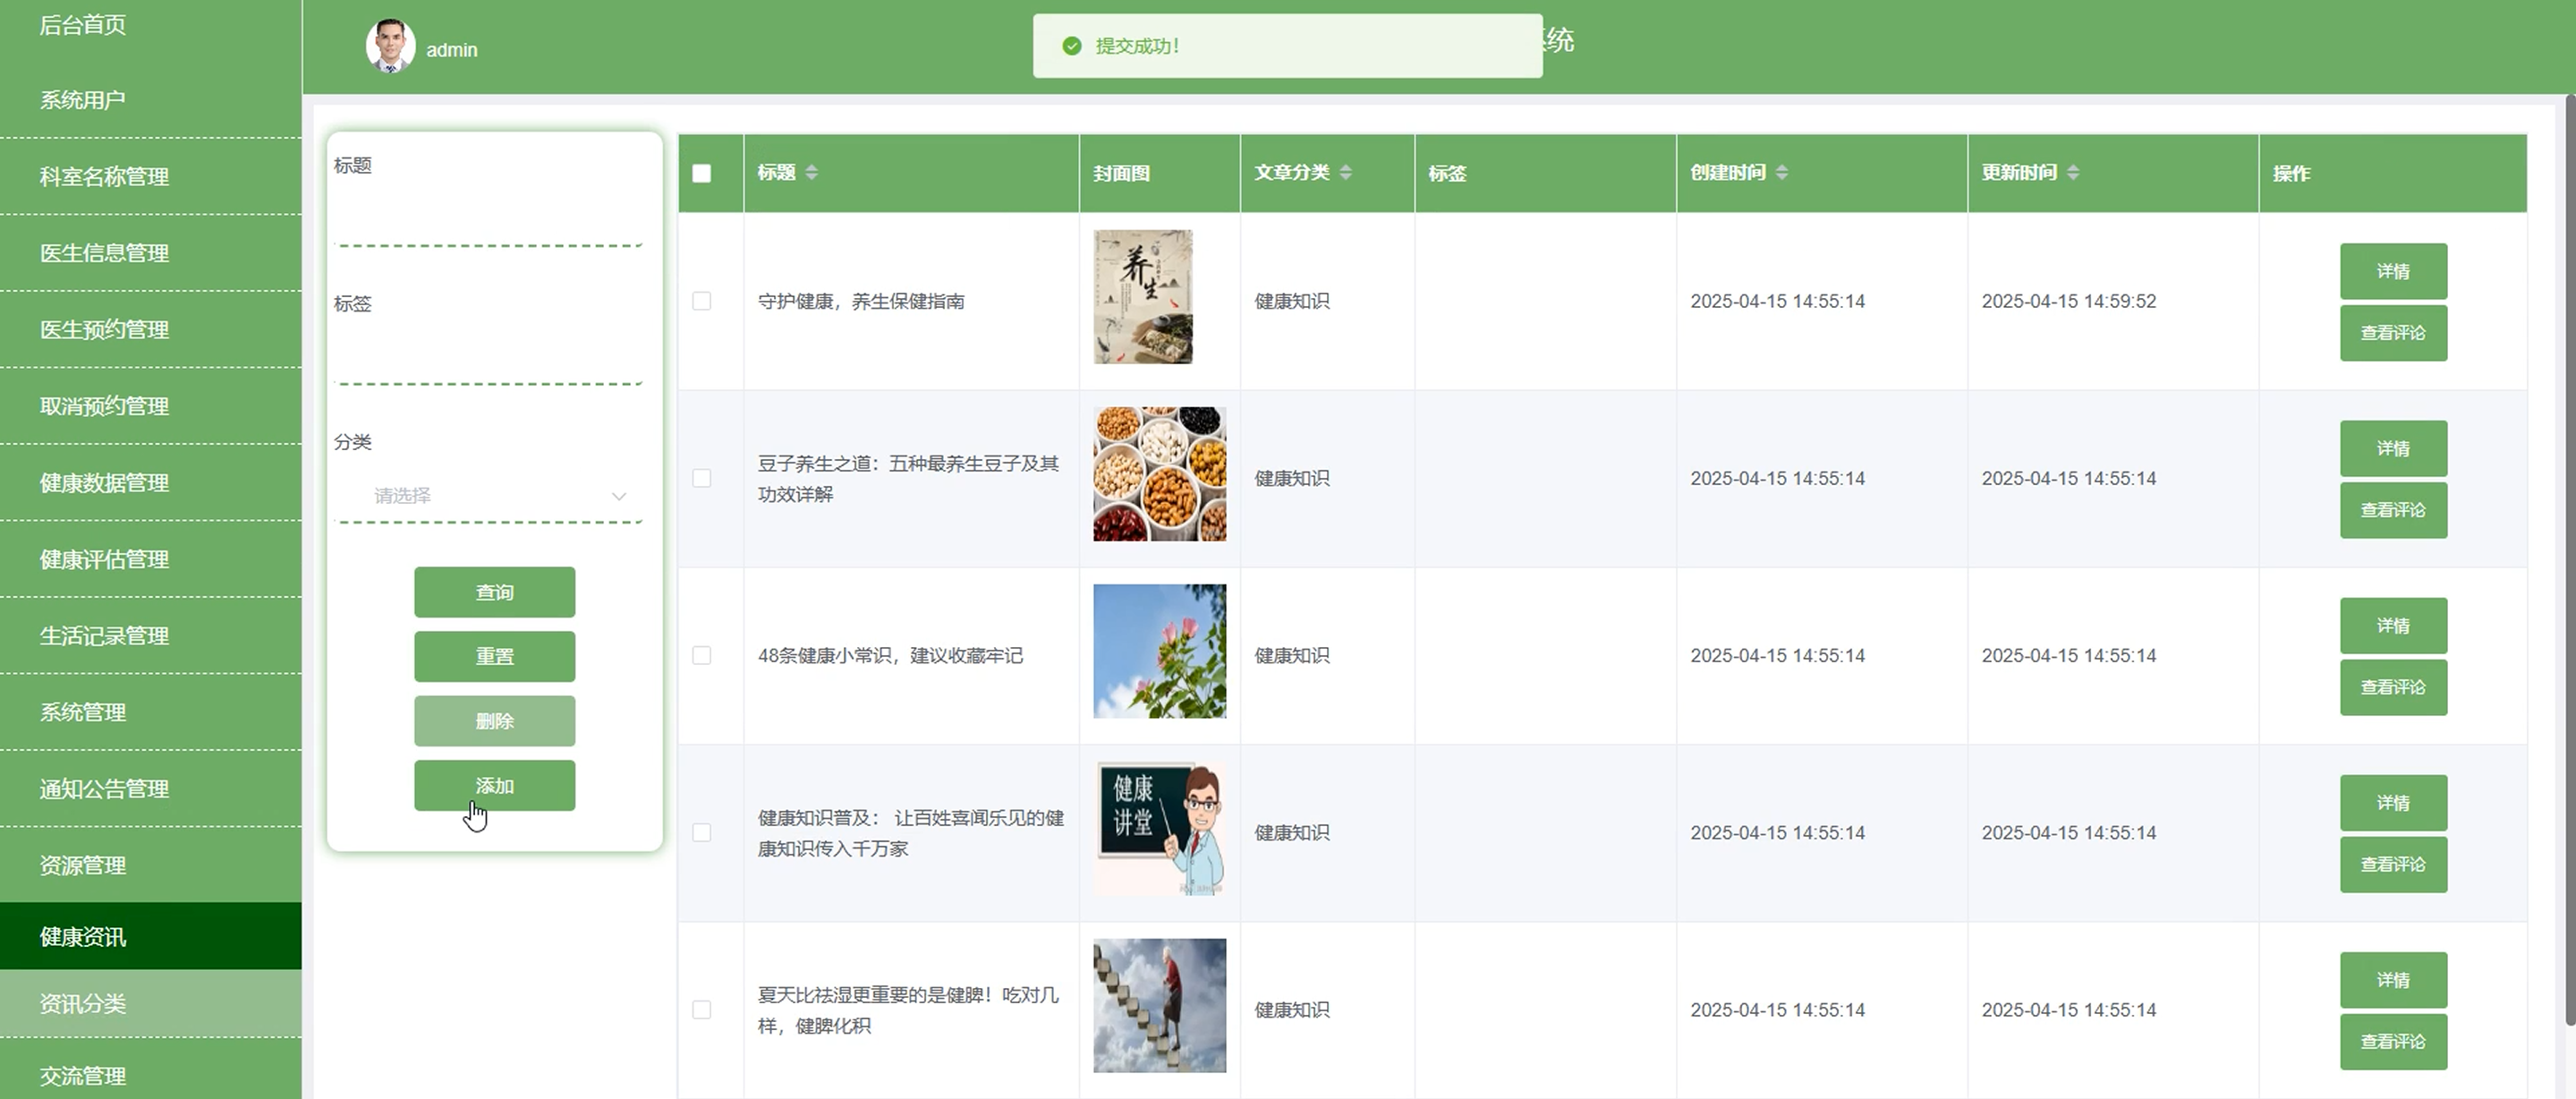The width and height of the screenshot is (2576, 1099).
Task: Click the 标题 search input field
Action: [488, 217]
